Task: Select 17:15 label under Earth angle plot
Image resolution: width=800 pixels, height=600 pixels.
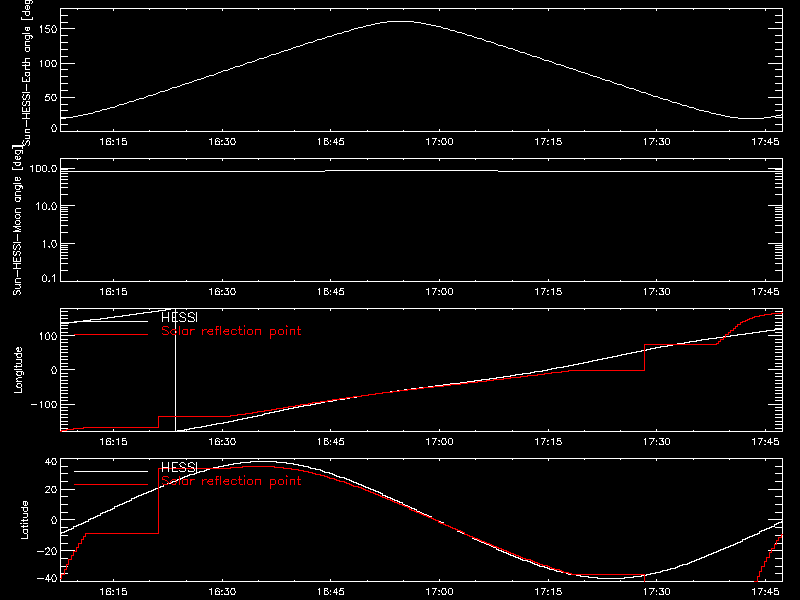Action: coord(548,141)
